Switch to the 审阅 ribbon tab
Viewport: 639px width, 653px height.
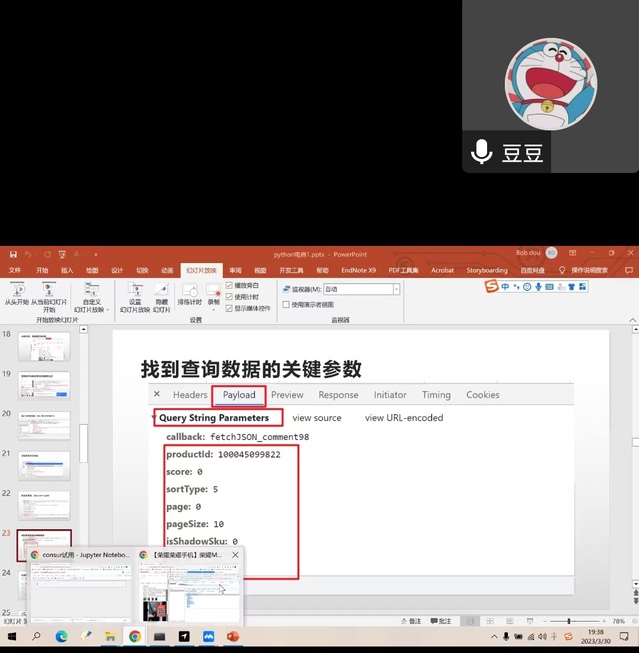pos(235,270)
